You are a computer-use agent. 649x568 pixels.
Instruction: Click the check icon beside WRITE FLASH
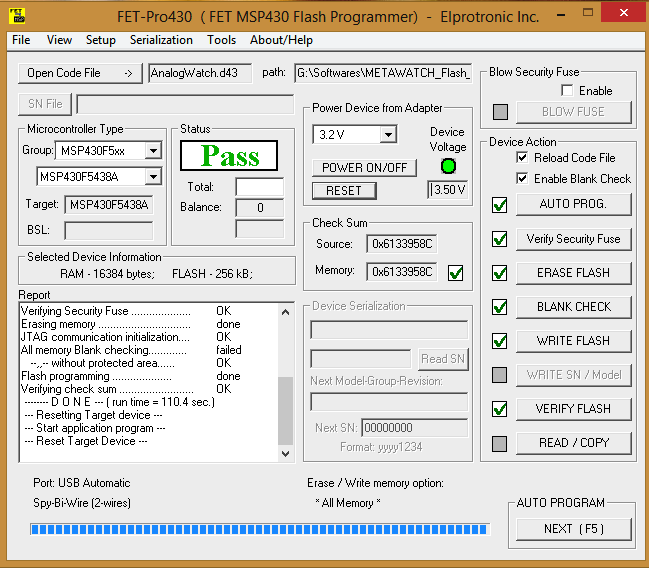point(500,341)
